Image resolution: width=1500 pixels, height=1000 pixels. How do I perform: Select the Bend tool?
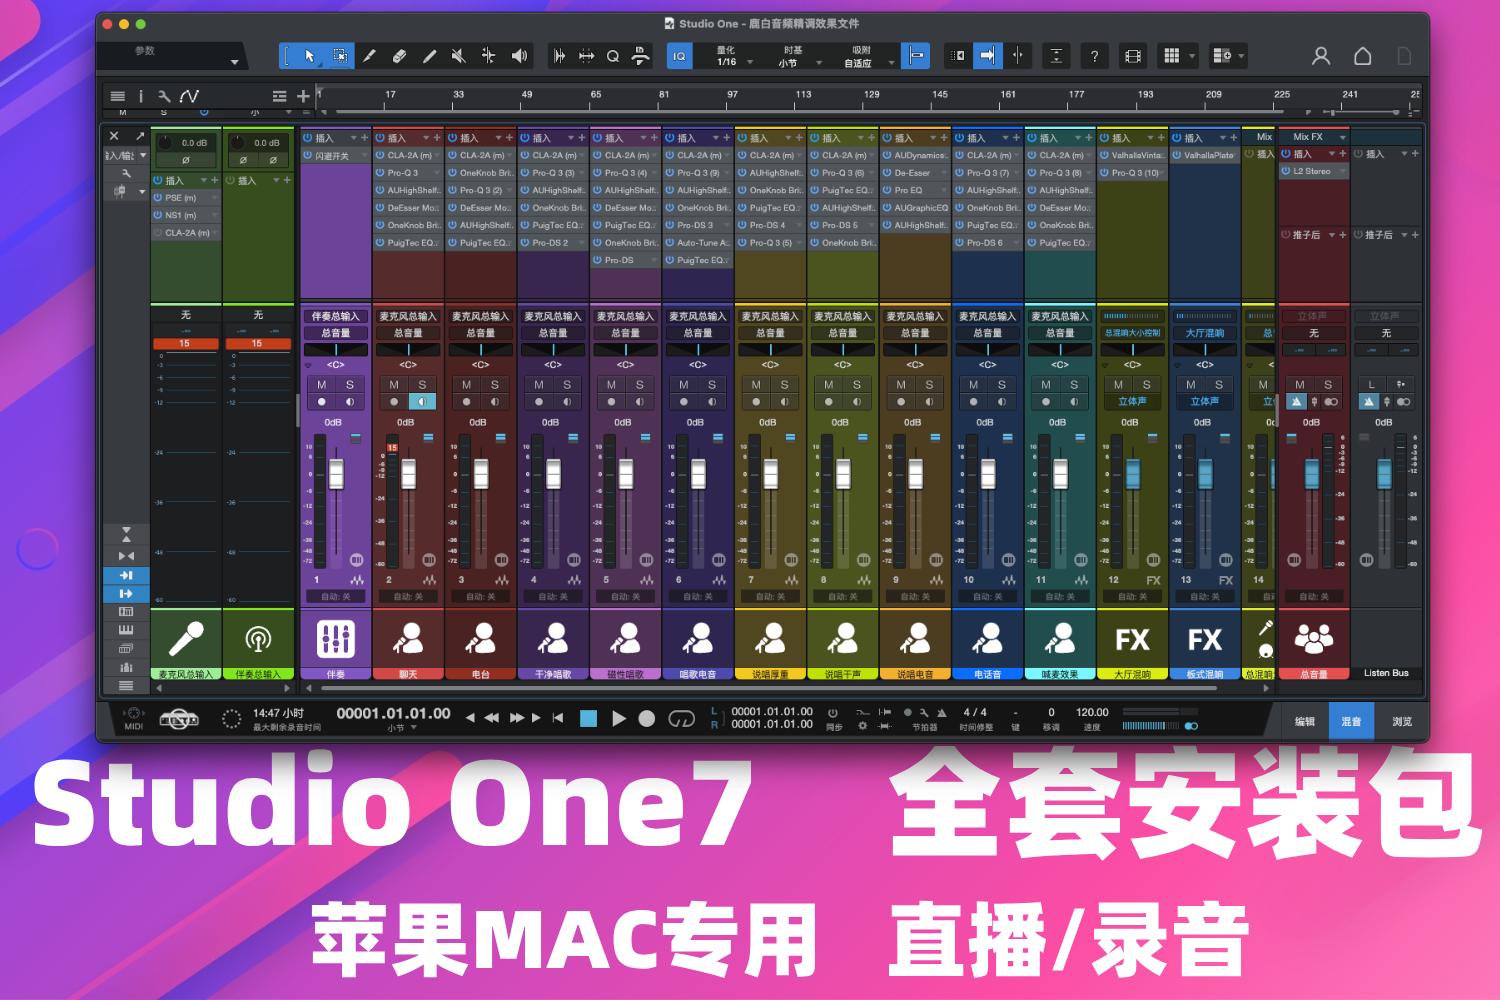[488, 56]
